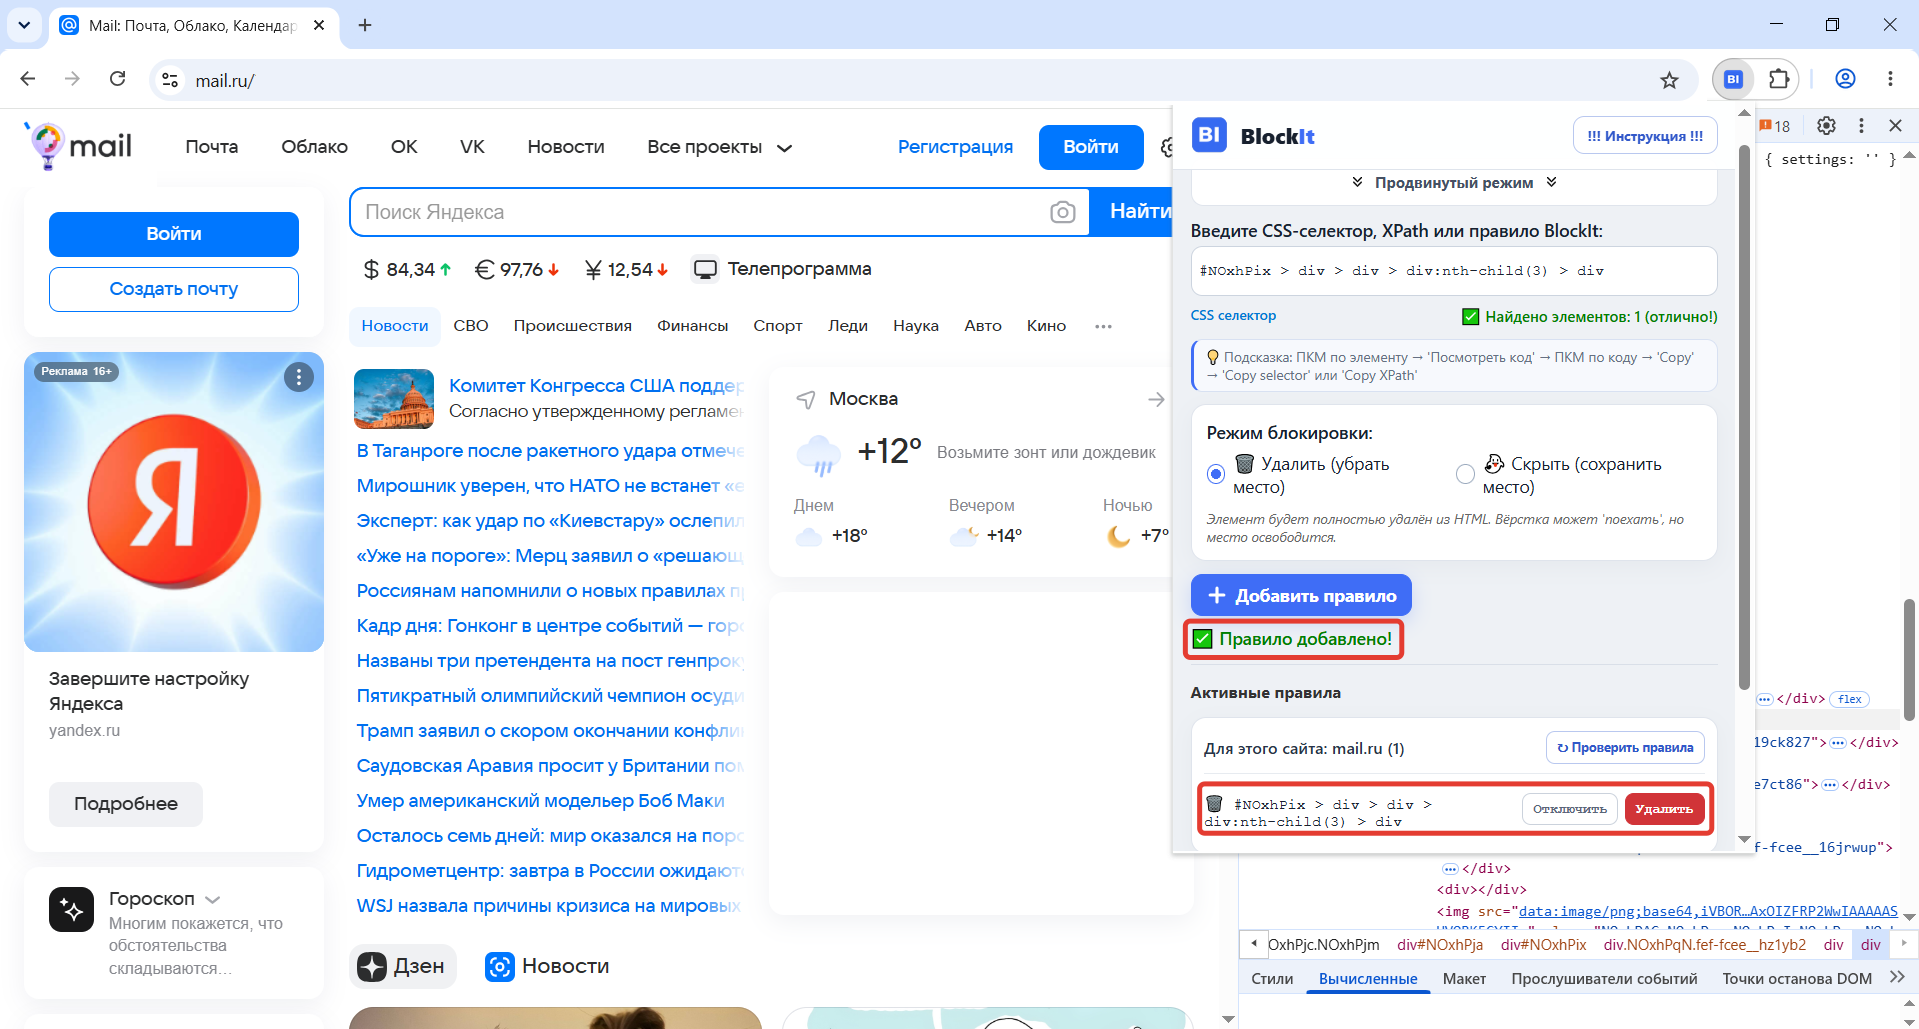Click the Проверить правила button
Image resolution: width=1919 pixels, height=1029 pixels.
pyautogui.click(x=1625, y=748)
